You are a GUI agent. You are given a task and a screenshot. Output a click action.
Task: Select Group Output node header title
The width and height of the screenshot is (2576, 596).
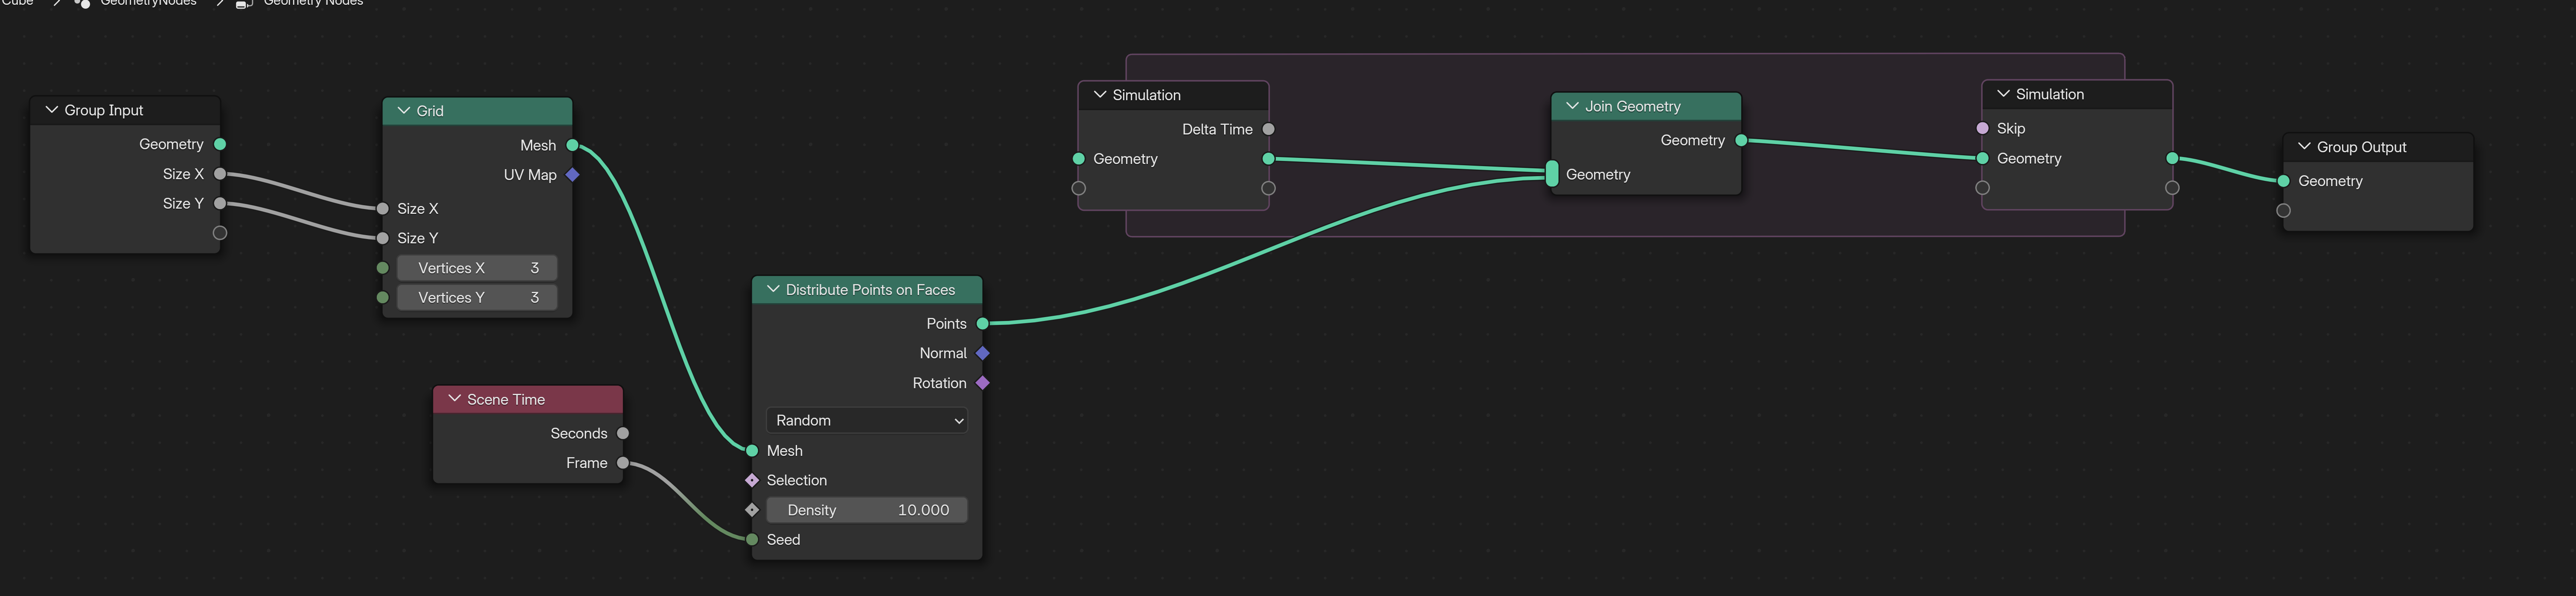tap(2361, 147)
